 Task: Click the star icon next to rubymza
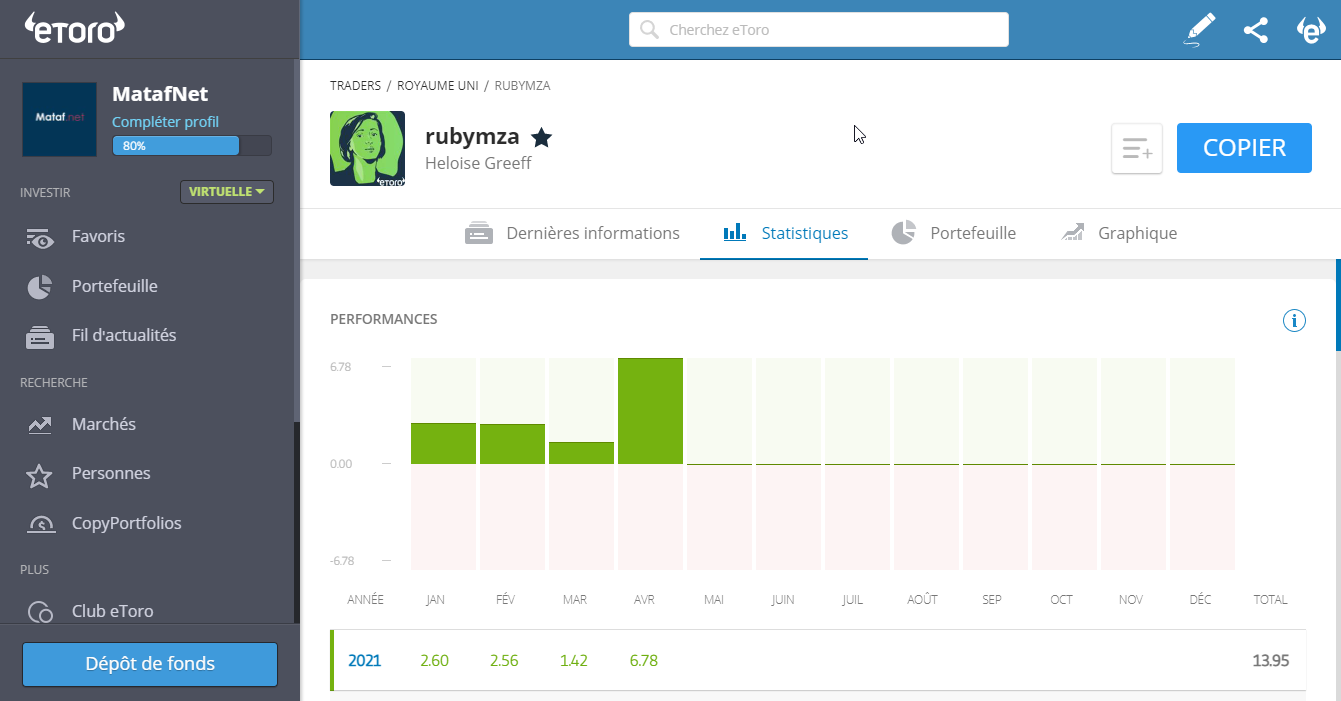tap(541, 137)
